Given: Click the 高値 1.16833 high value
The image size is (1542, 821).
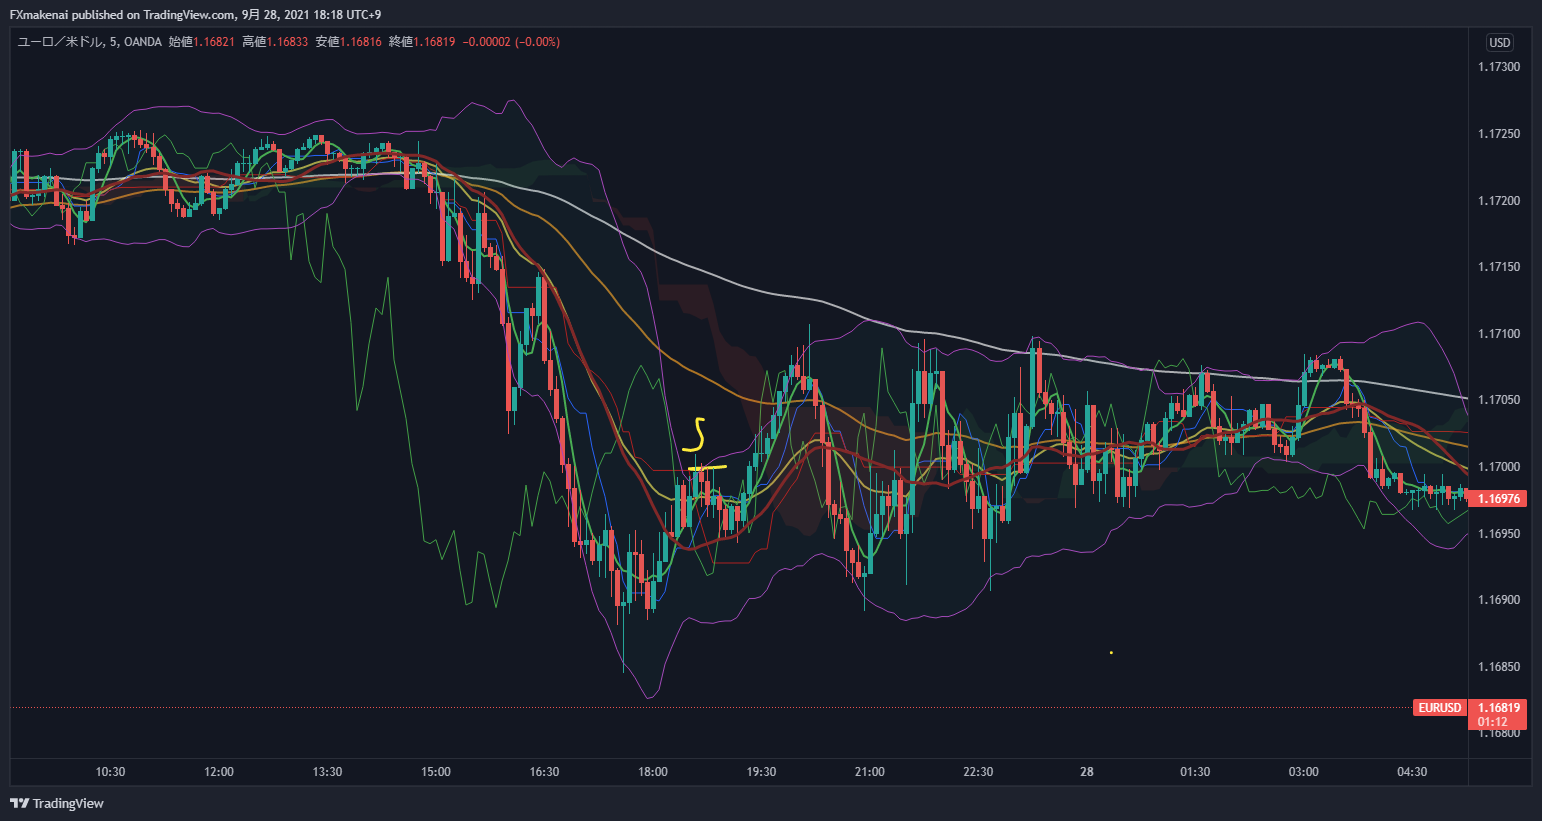Looking at the screenshot, I should [x=275, y=42].
